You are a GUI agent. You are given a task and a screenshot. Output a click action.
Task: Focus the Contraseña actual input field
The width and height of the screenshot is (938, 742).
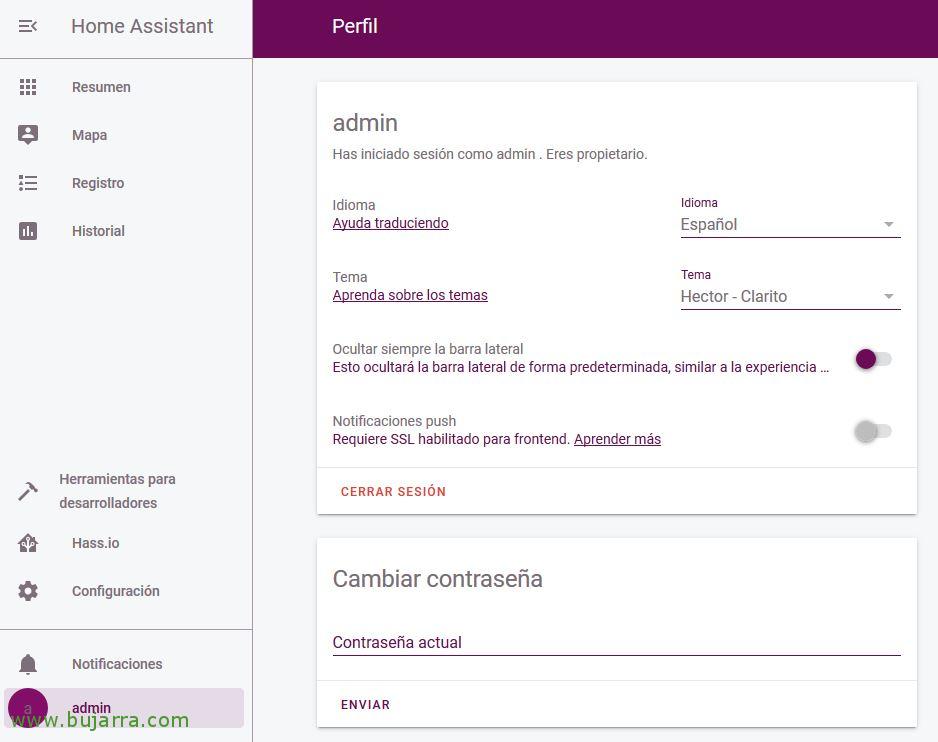(x=616, y=643)
